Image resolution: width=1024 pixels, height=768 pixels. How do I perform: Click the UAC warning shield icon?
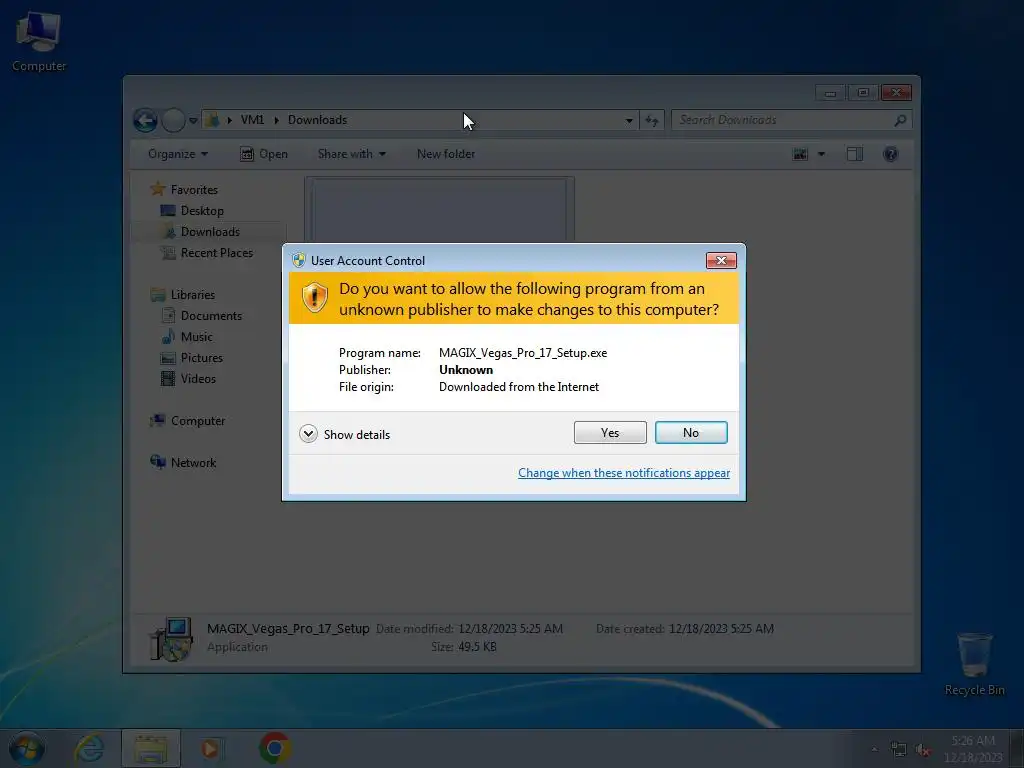tap(314, 298)
